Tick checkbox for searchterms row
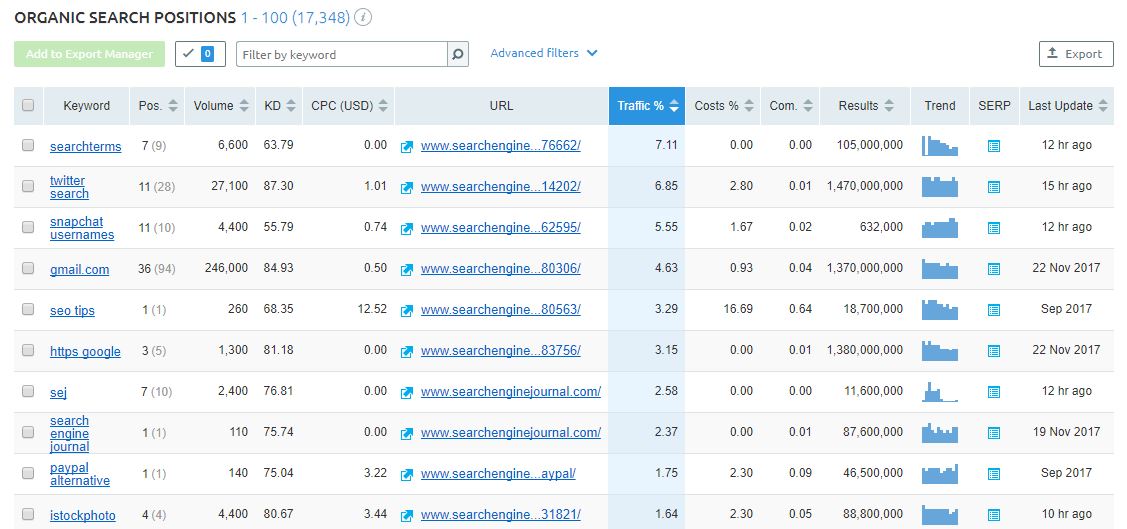Viewport: 1127px width, 529px height. click(x=28, y=145)
